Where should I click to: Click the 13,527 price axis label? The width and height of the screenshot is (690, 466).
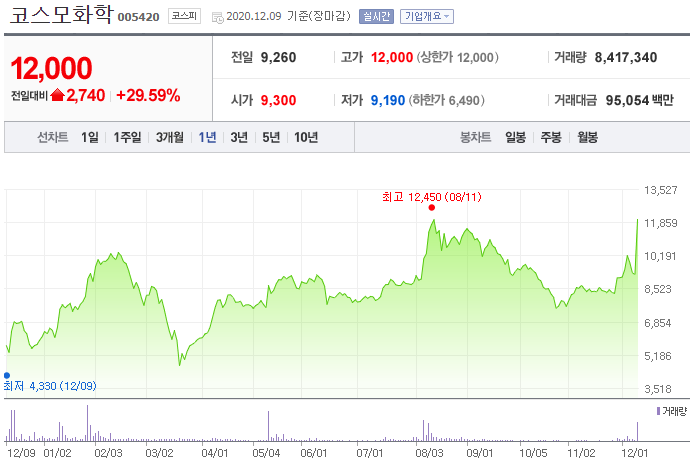pos(661,190)
